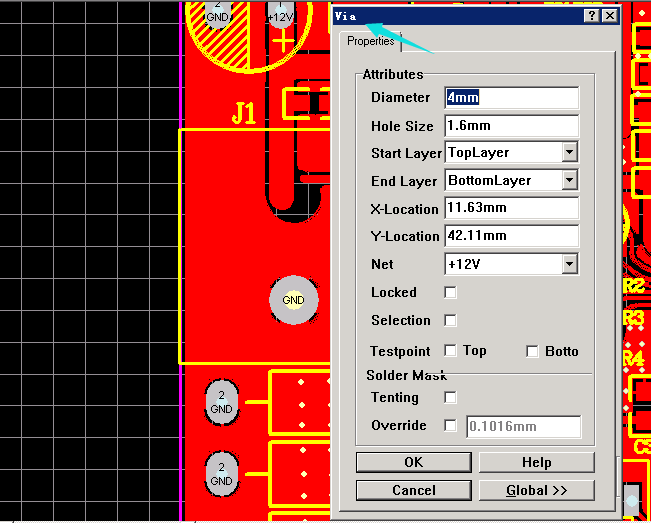Enable Solder Mask Tenting checkbox
Screen dimensions: 651x523
tap(450, 398)
